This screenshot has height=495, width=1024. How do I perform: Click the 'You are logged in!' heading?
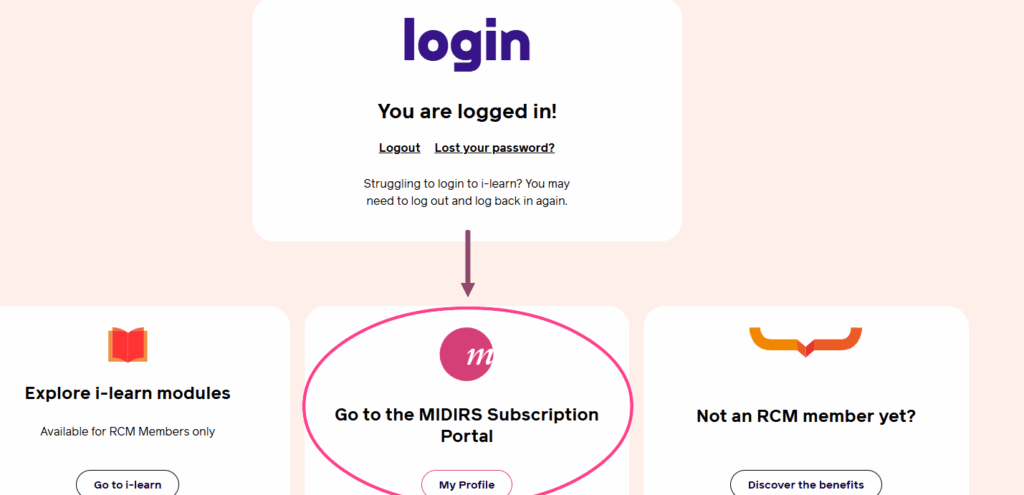pyautogui.click(x=466, y=111)
